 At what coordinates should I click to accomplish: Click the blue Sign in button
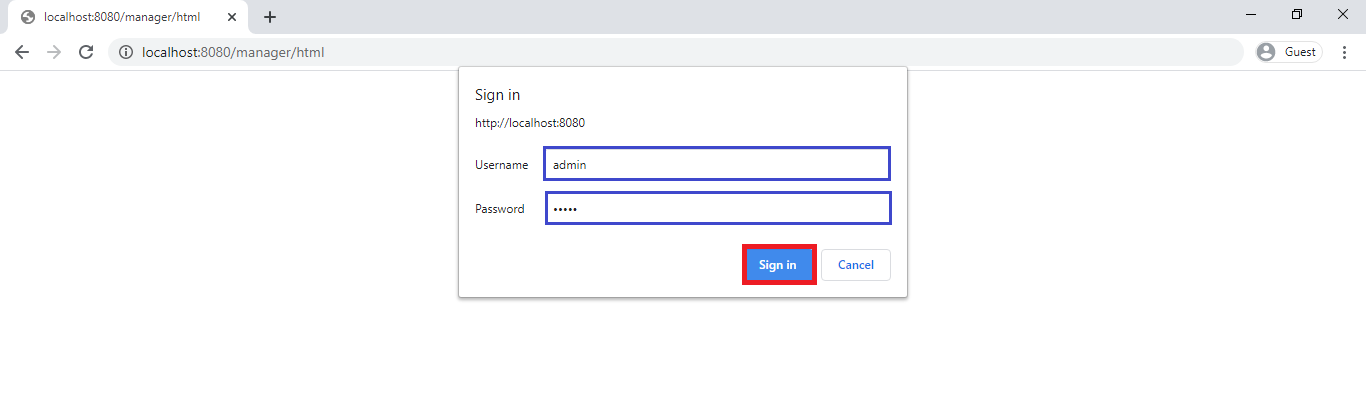(x=778, y=265)
